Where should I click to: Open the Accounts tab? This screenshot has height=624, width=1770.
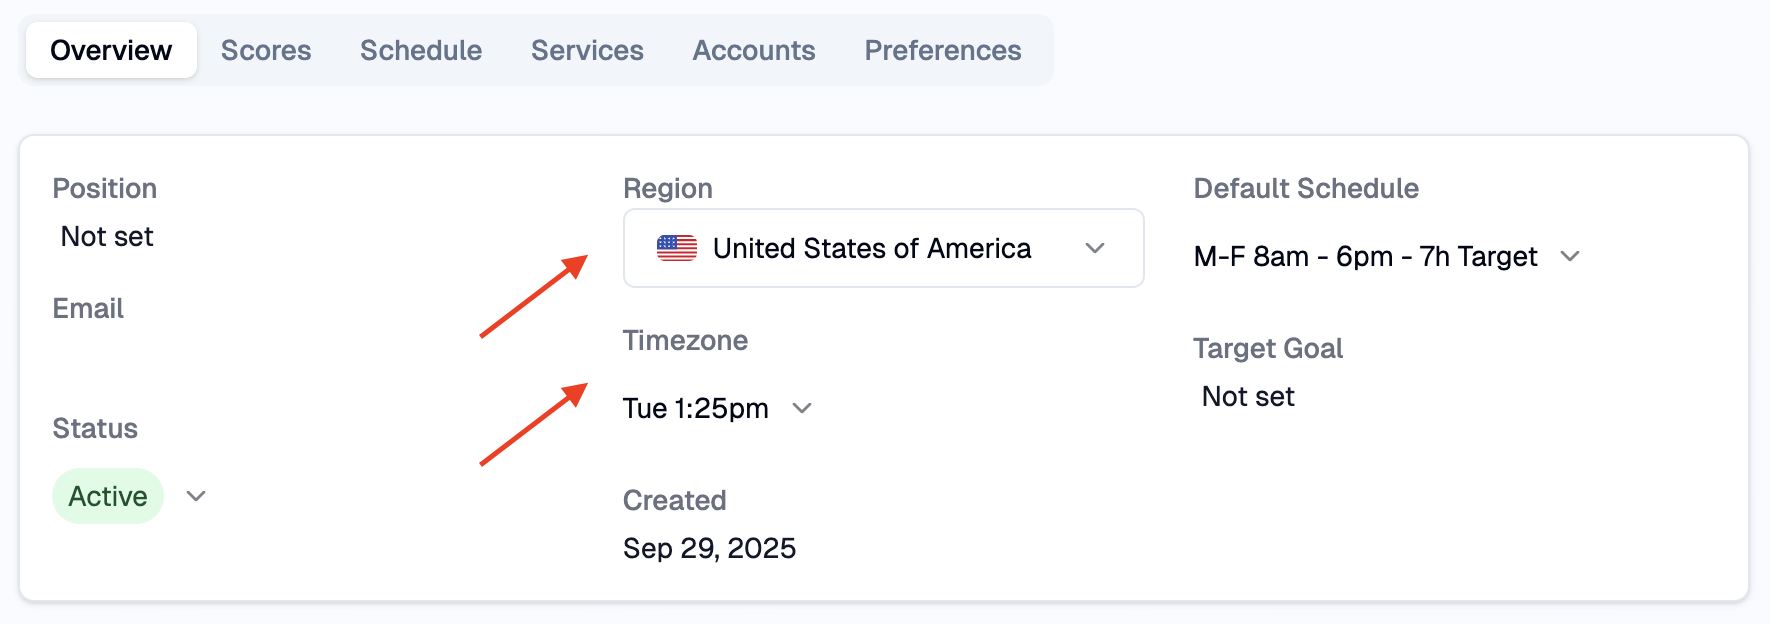click(754, 50)
